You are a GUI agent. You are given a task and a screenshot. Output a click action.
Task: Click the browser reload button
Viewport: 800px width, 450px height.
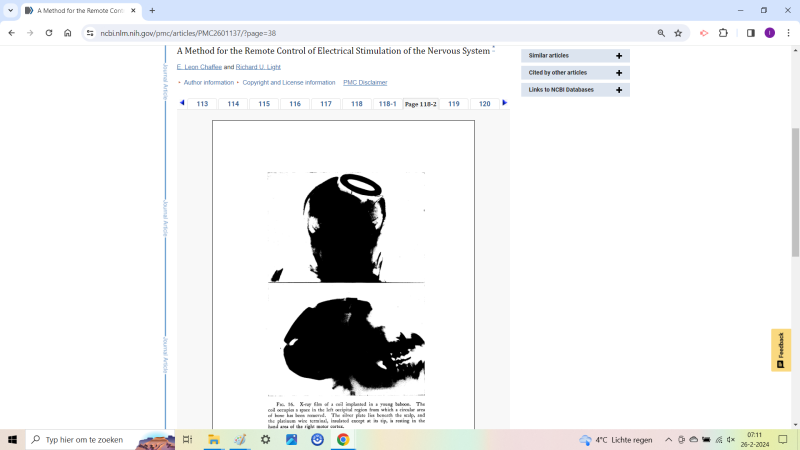(48, 33)
